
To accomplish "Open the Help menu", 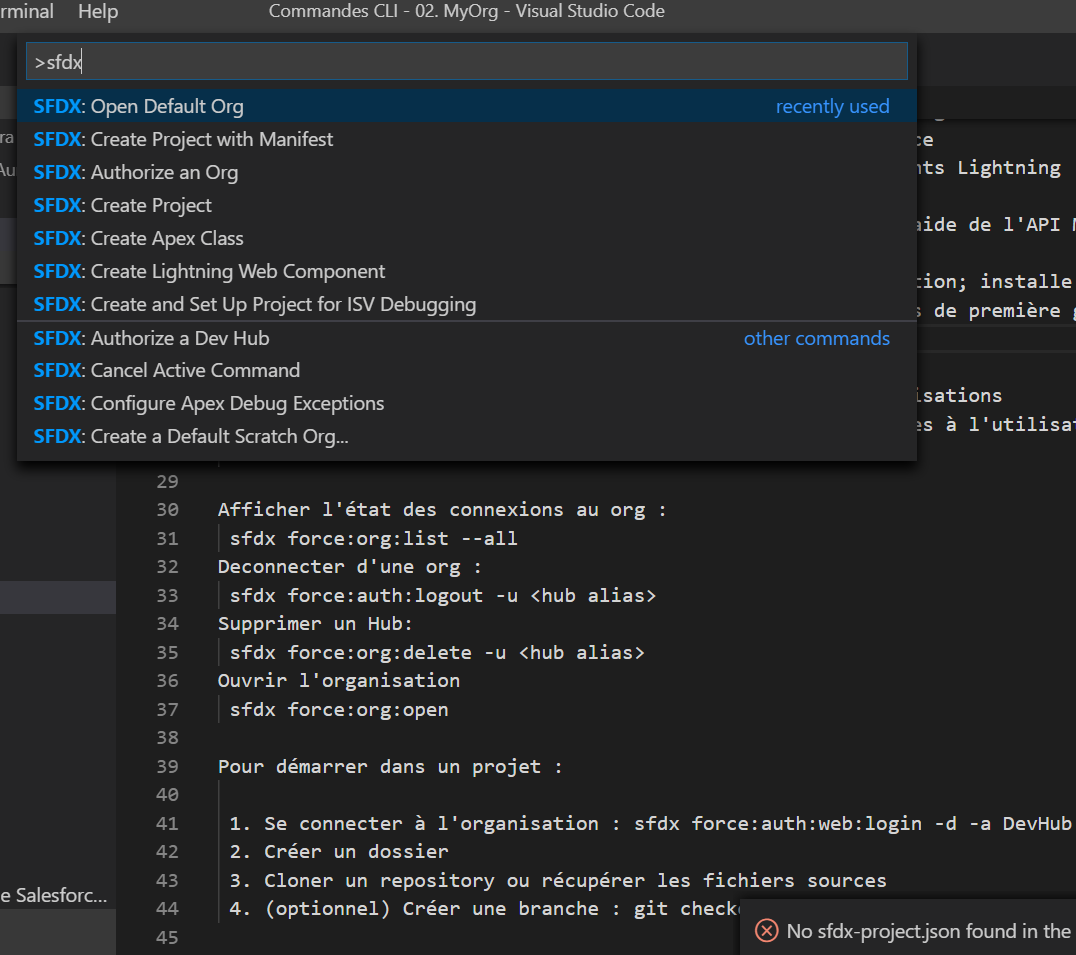I will coord(98,12).
